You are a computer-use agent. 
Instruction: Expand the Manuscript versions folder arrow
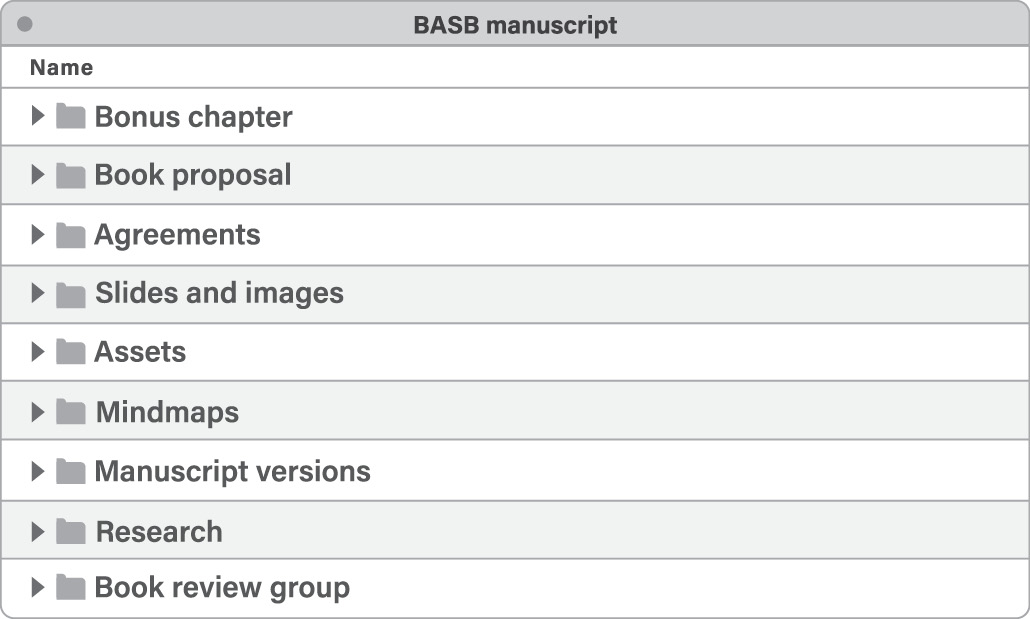tap(38, 470)
